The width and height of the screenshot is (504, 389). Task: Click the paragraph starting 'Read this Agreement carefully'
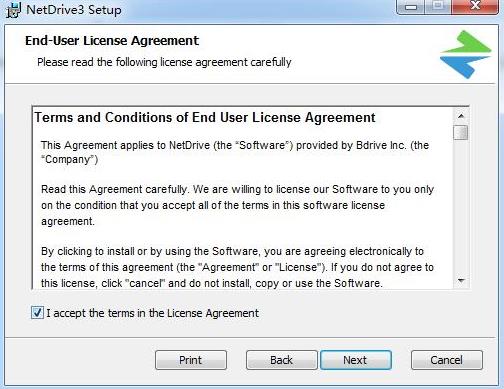237,205
